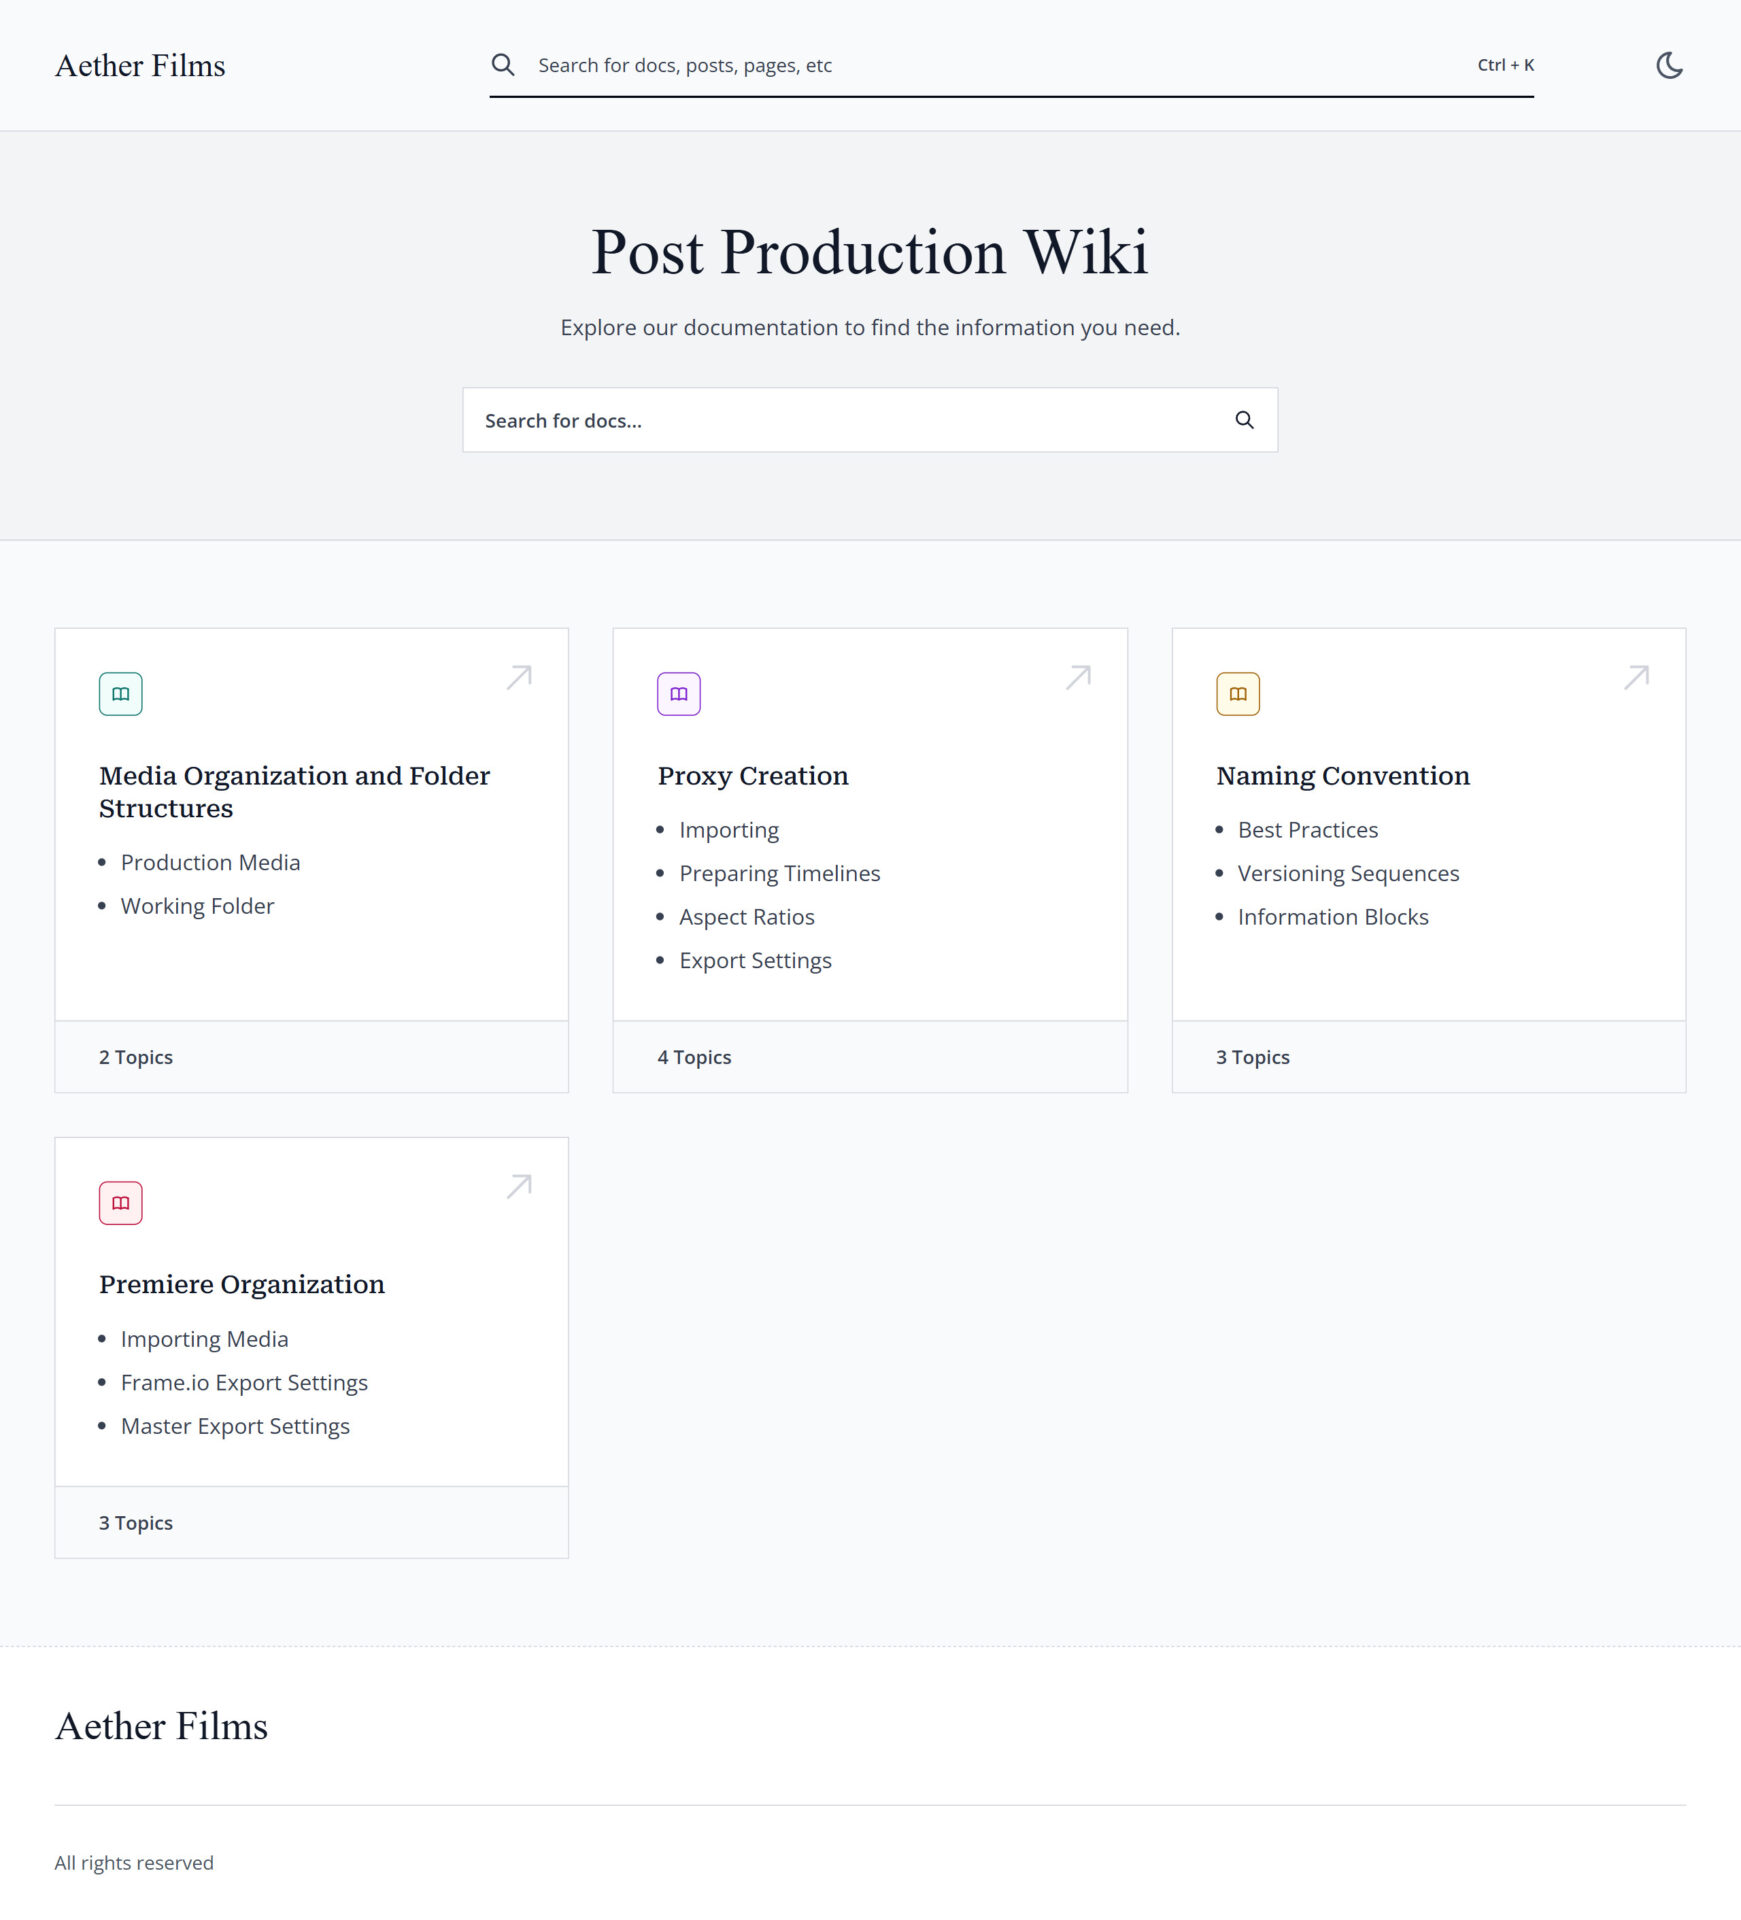
Task: Open the Export Settings topic link
Action: tap(755, 961)
